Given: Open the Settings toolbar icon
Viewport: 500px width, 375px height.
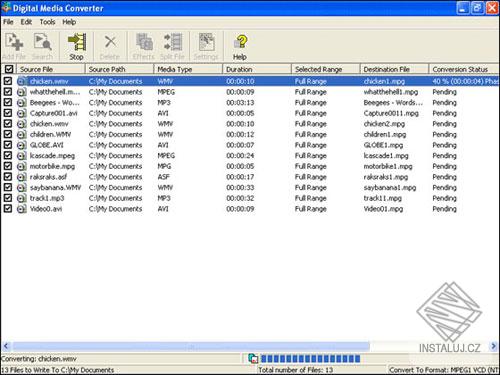Looking at the screenshot, I should 207,42.
